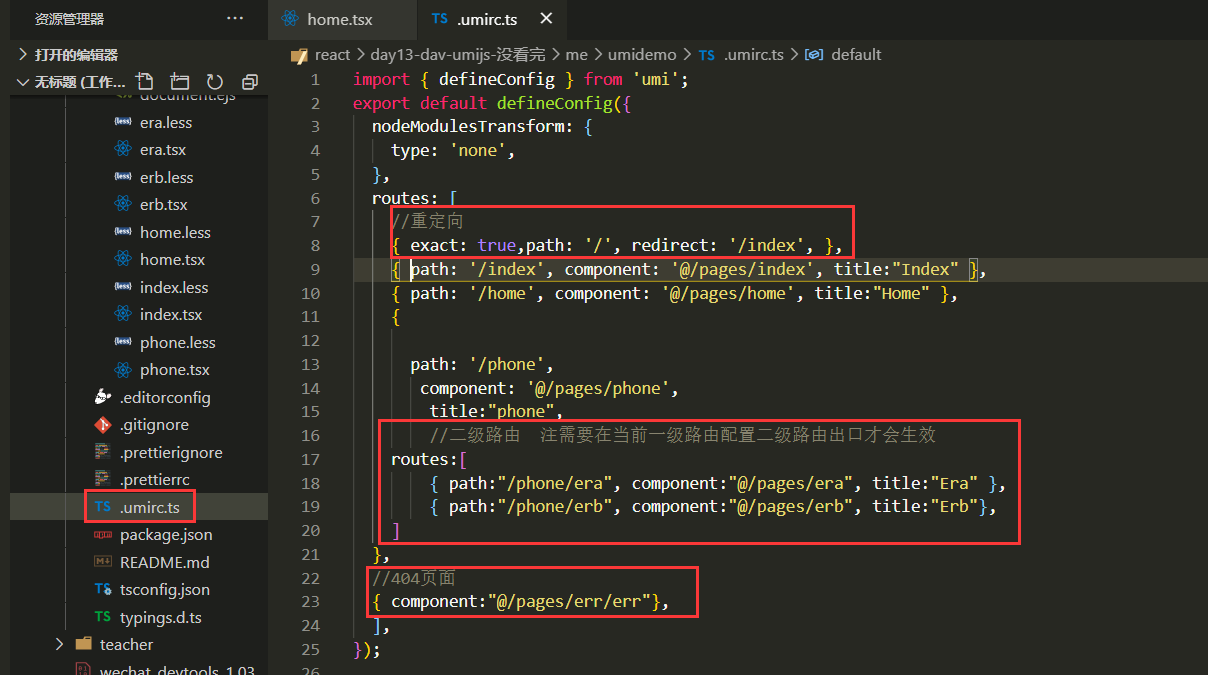
Task: Open home.tsx in the file tree
Action: click(x=172, y=260)
